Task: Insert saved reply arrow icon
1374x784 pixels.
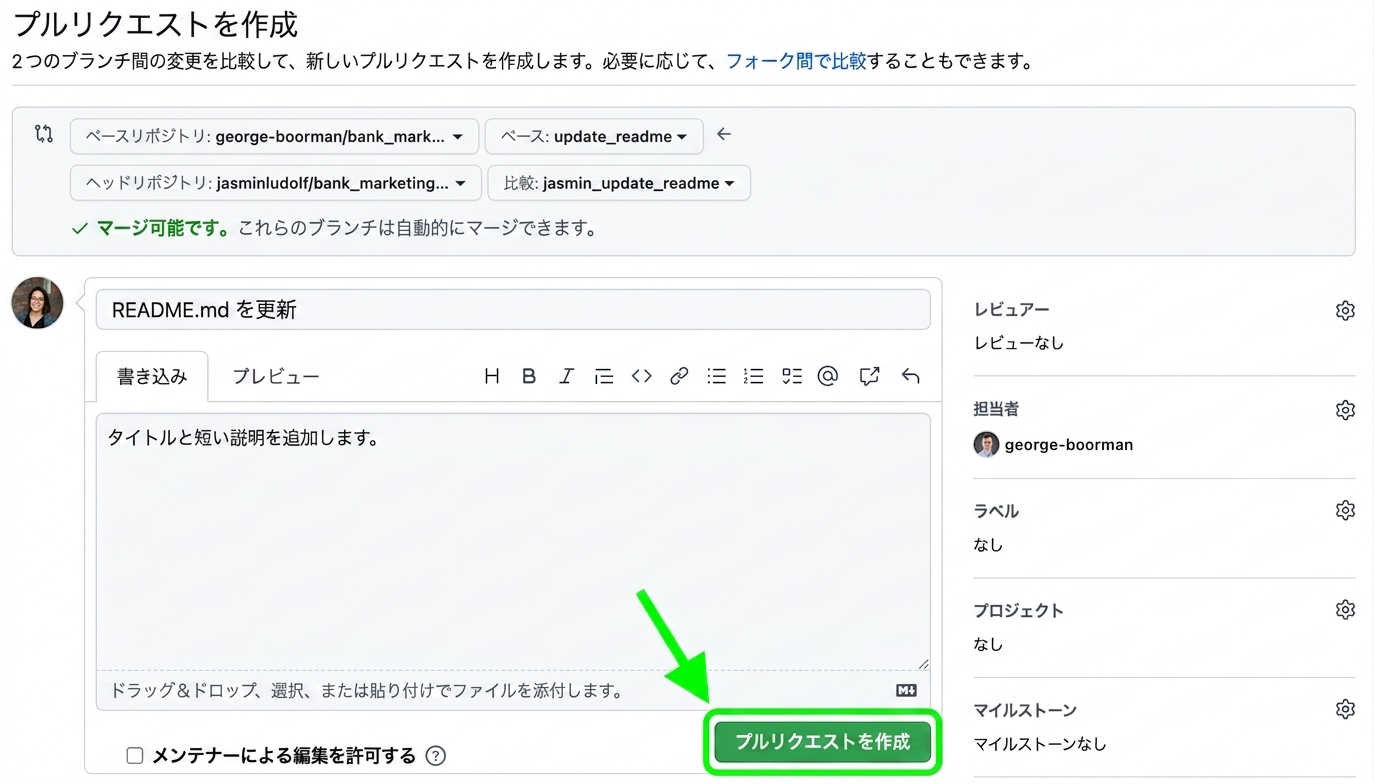Action: (910, 376)
